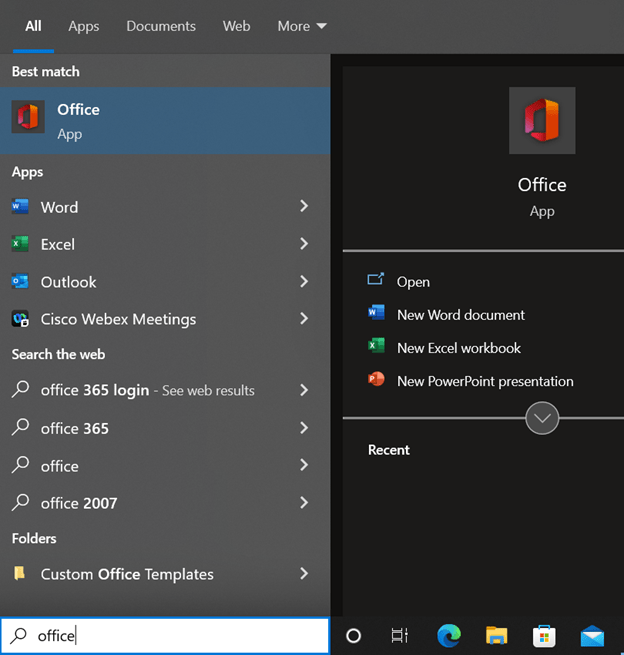Expand the office 365 login web result arrow
Screen dimensions: 624x655
[x=304, y=390]
